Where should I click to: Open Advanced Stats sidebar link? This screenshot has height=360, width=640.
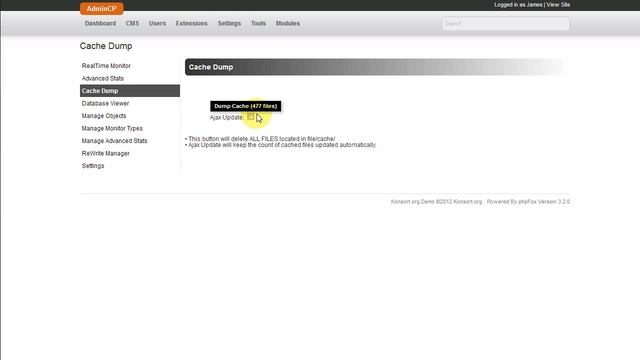click(x=102, y=78)
